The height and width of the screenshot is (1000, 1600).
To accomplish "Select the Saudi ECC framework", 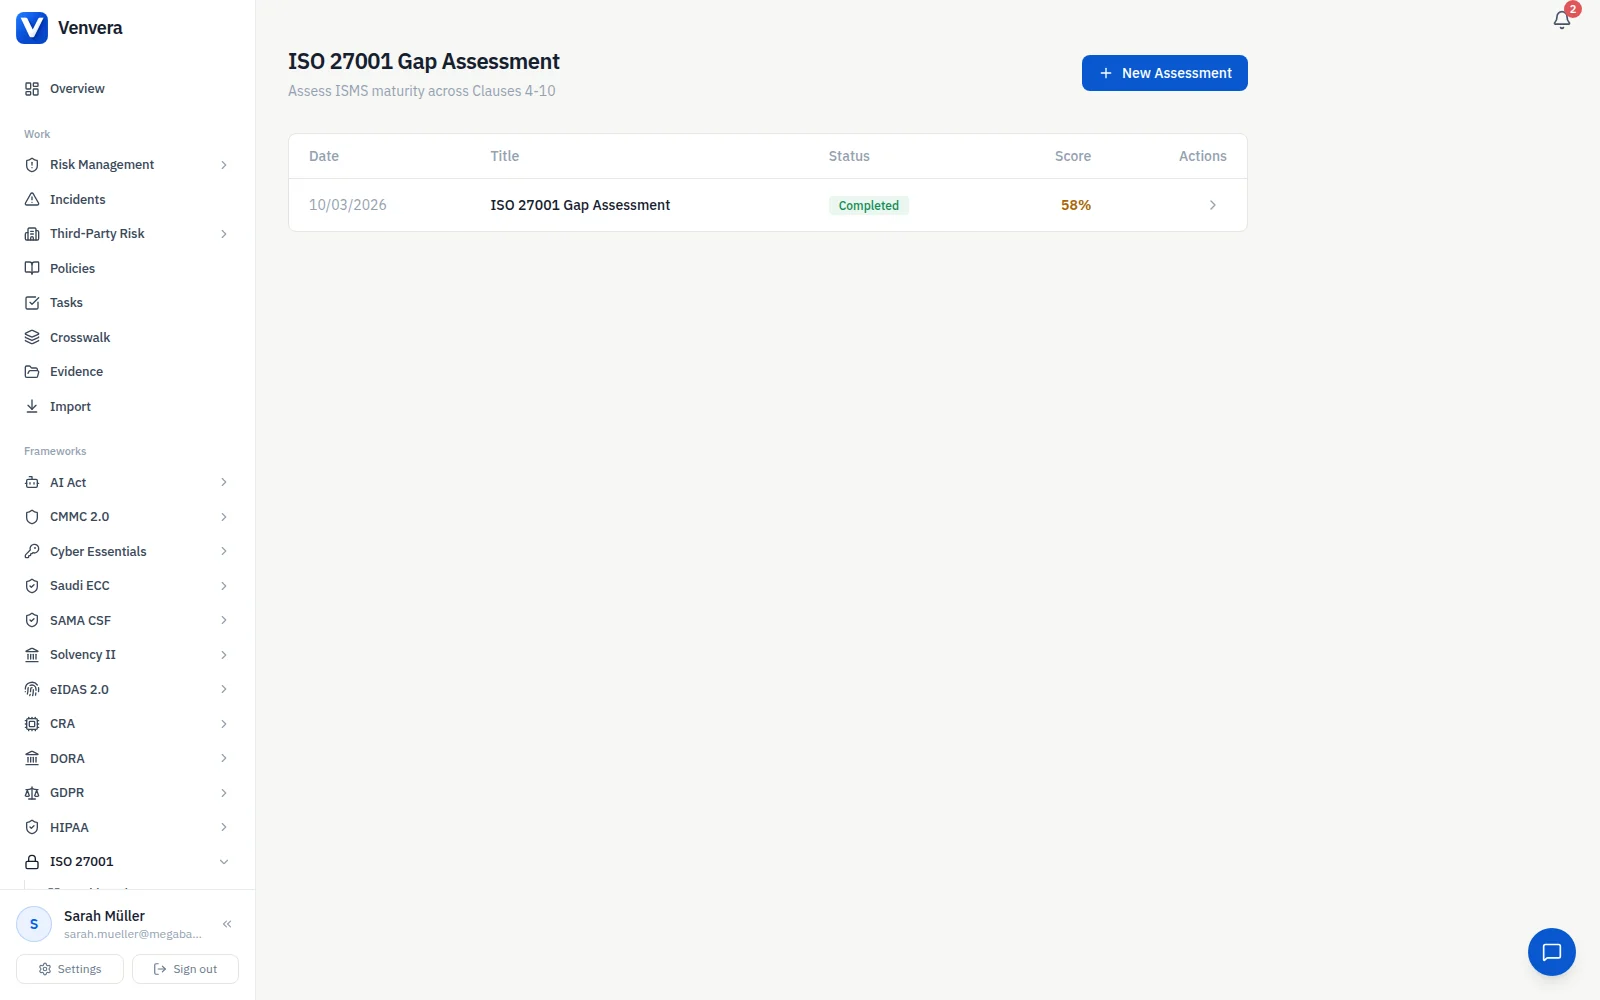I will point(127,586).
